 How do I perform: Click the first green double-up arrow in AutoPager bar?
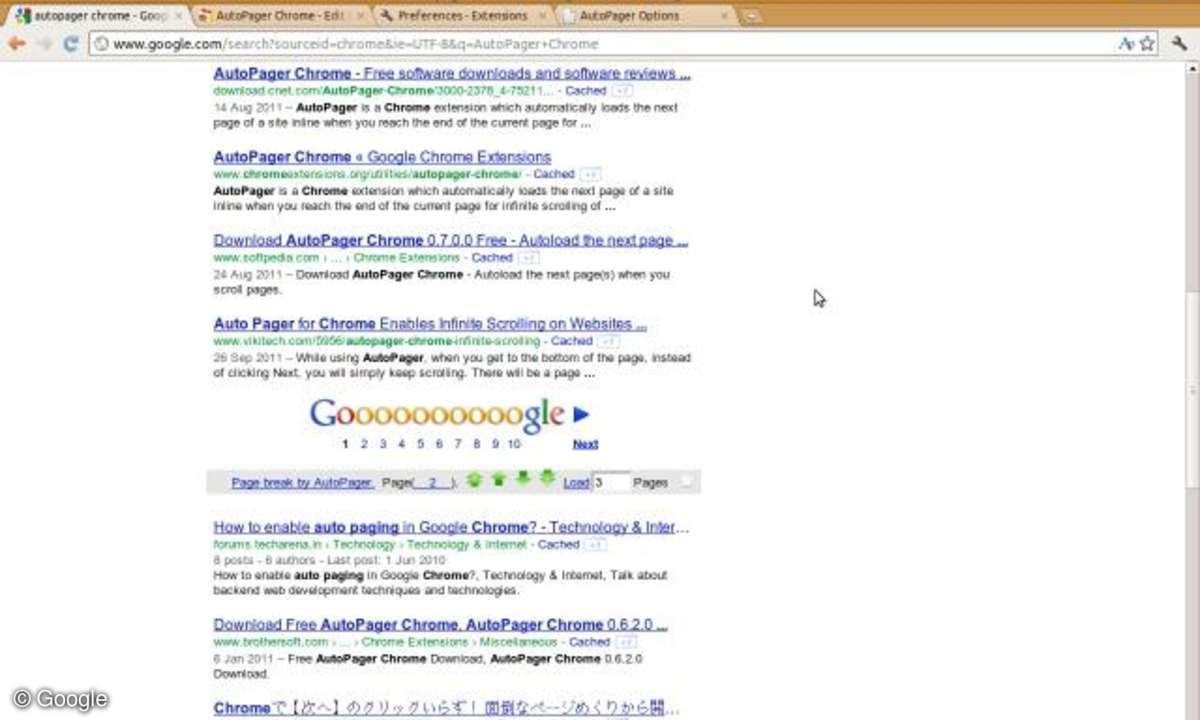[x=474, y=480]
